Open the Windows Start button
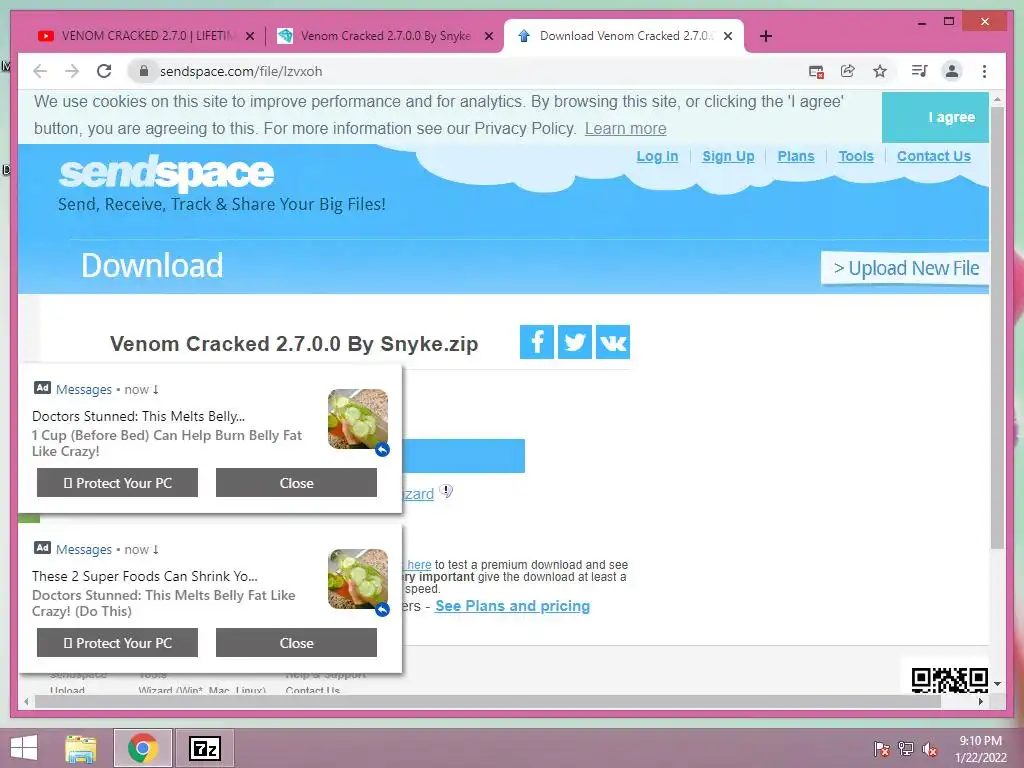 pos(24,748)
